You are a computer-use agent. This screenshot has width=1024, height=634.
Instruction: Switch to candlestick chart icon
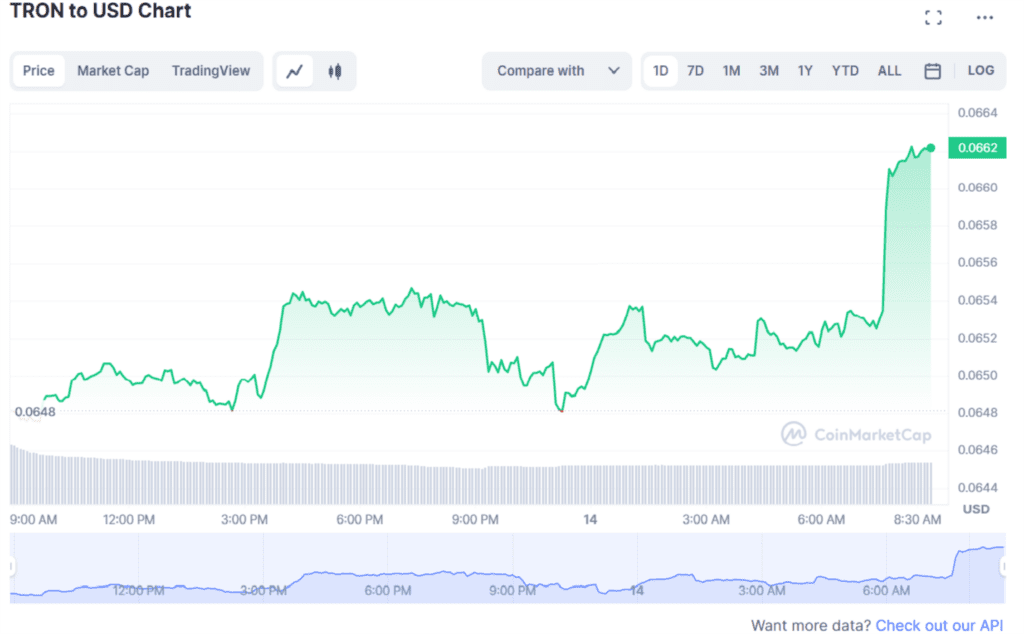pos(335,71)
